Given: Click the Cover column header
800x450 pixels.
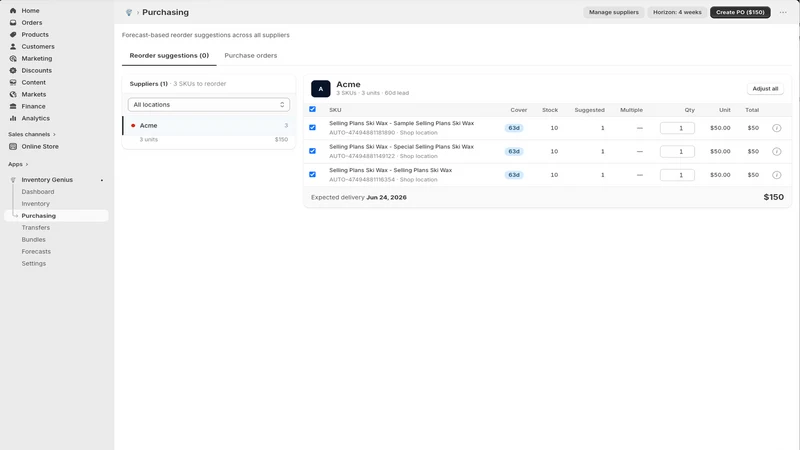Looking at the screenshot, I should (518, 110).
